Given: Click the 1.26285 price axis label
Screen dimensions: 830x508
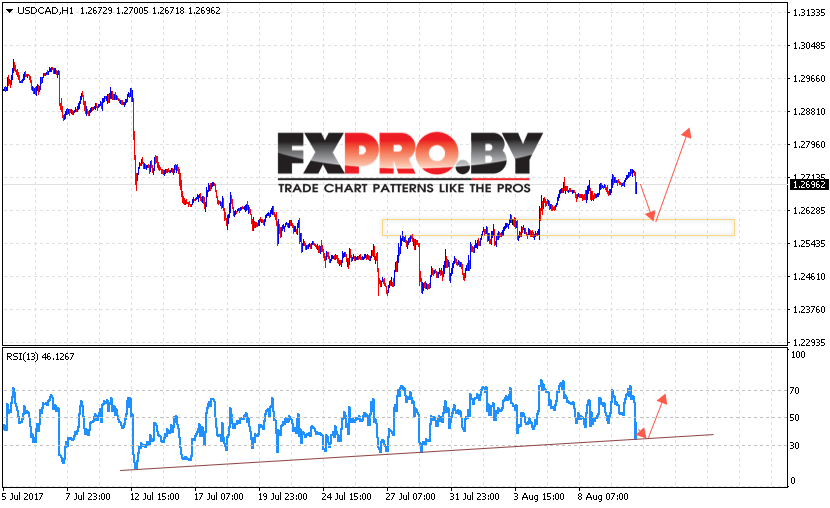Looking at the screenshot, I should [x=809, y=211].
